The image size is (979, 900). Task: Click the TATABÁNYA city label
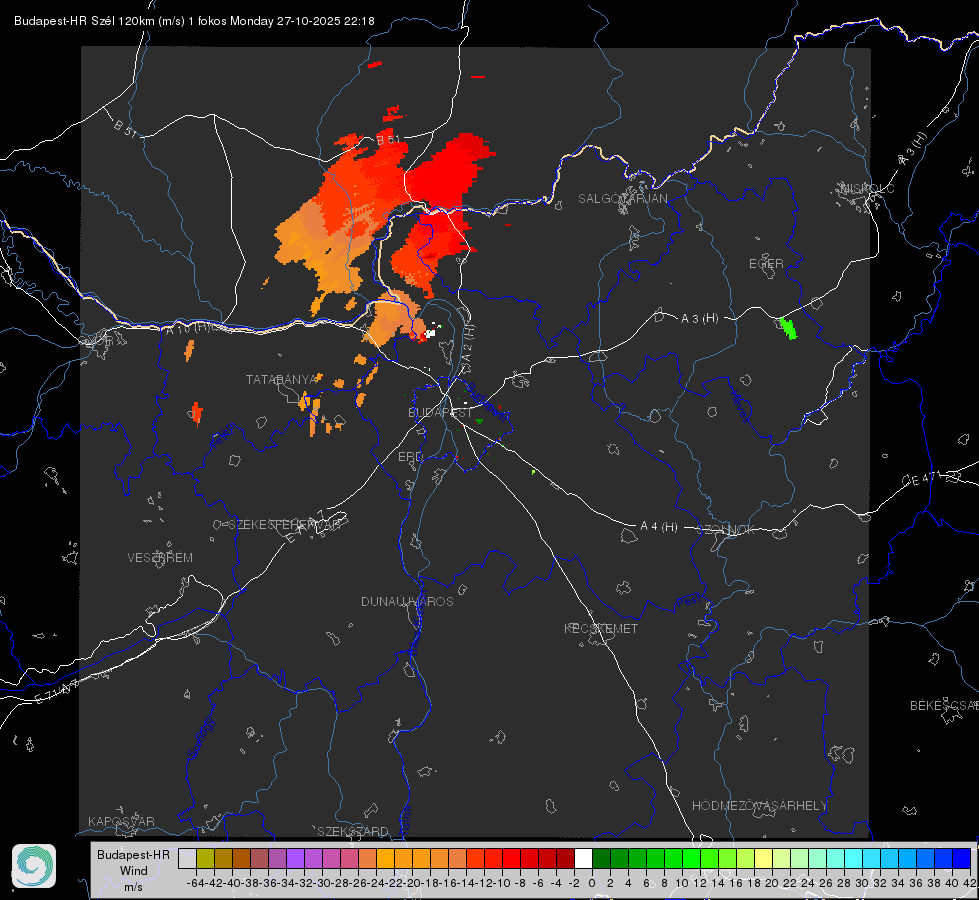(x=282, y=379)
